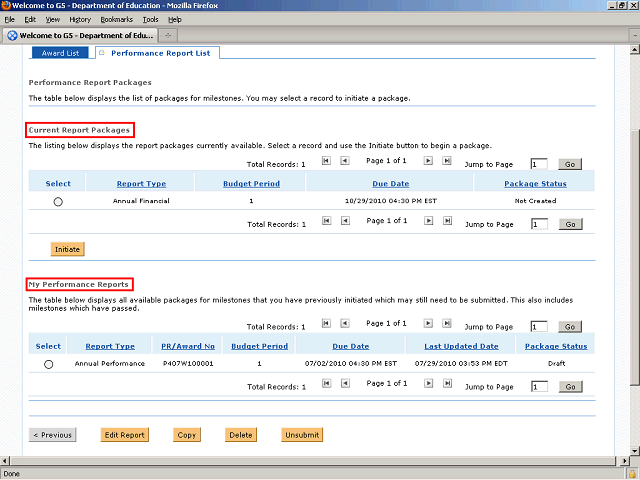Jump to last page in Current Report Packages top pager

[x=447, y=160]
